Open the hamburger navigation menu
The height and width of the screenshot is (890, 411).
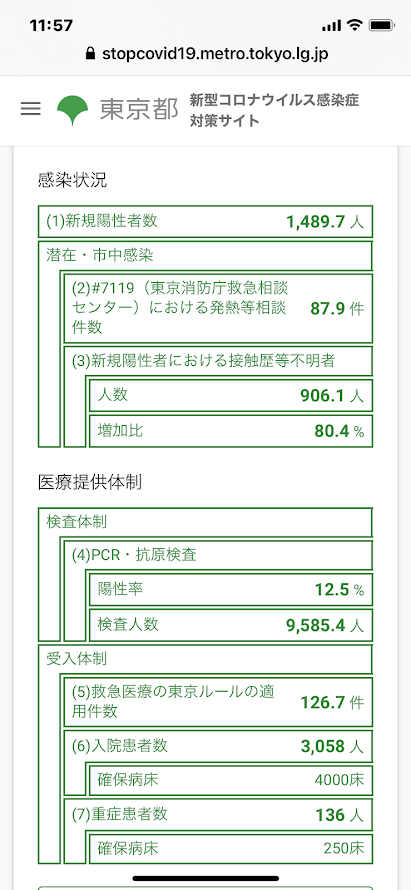[31, 109]
